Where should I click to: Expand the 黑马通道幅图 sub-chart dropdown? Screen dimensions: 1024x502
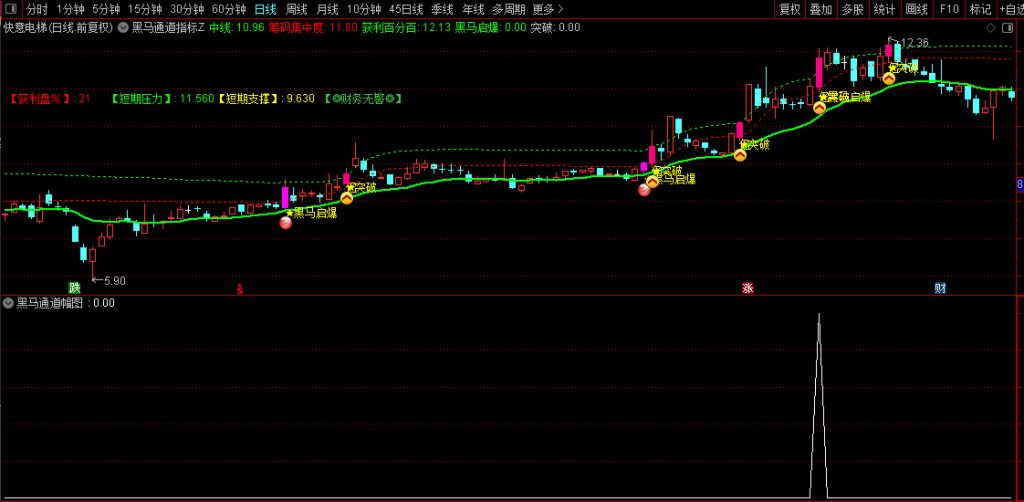[x=9, y=302]
